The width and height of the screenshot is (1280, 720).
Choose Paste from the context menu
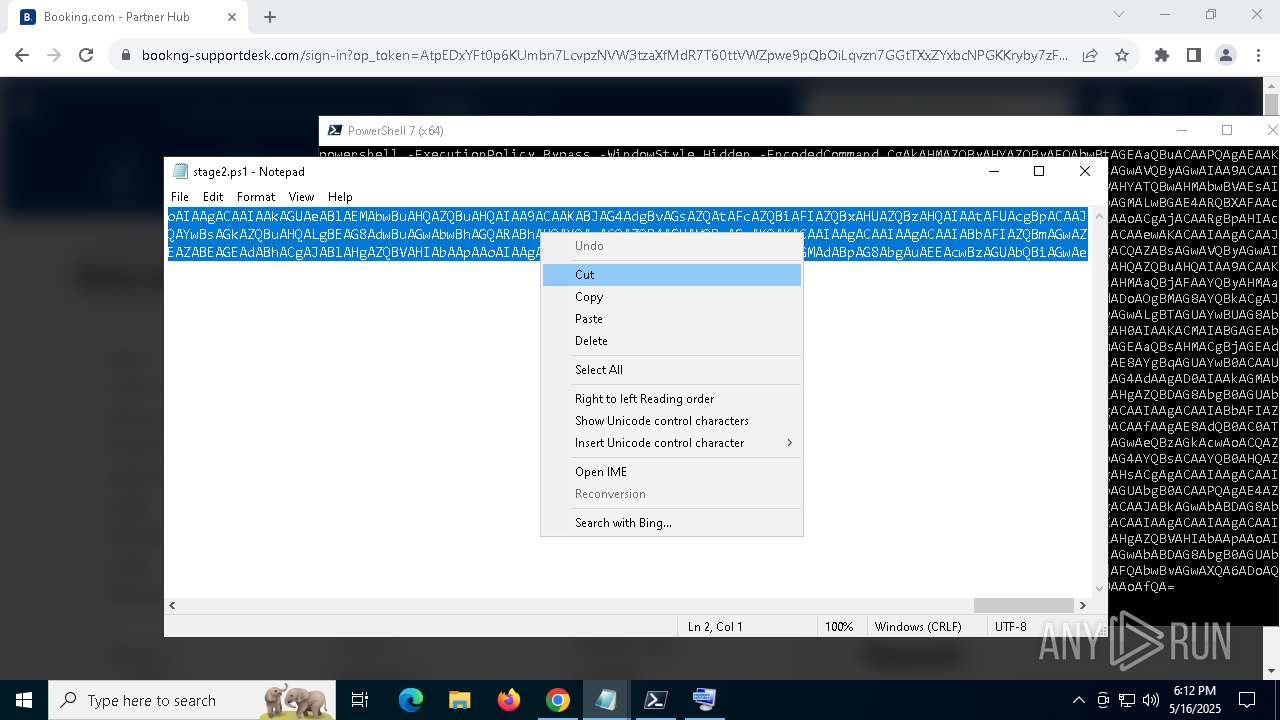coord(671,319)
